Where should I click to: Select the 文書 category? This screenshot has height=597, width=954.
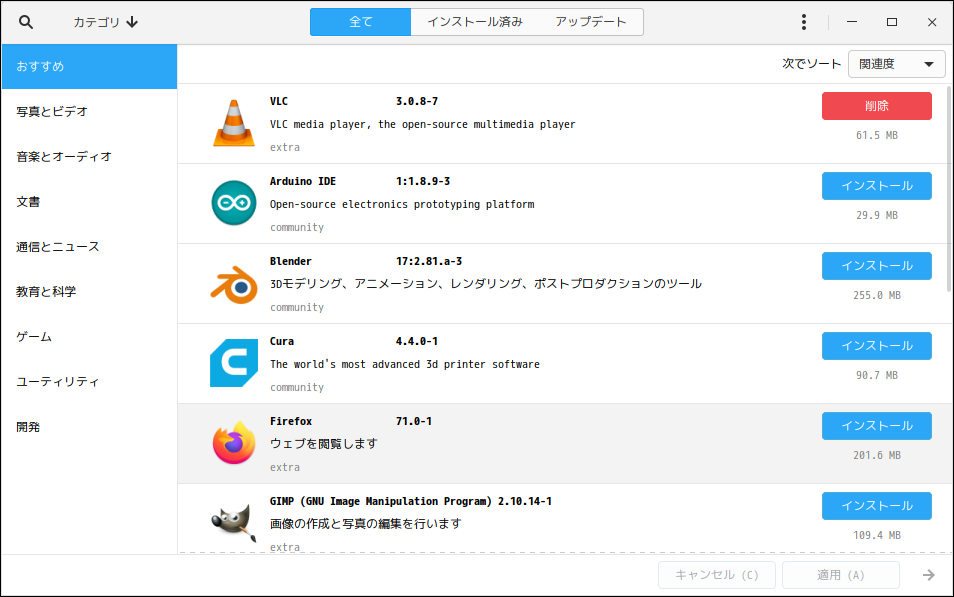point(89,201)
